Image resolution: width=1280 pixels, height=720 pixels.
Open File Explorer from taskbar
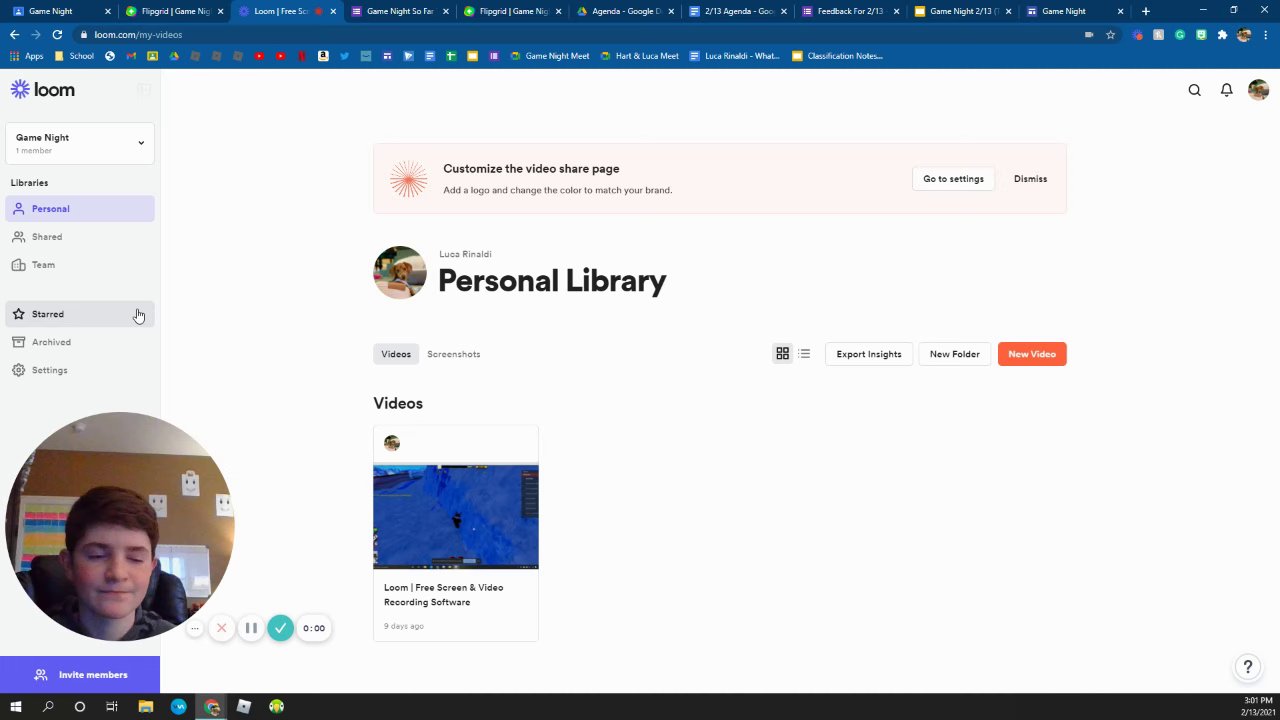(146, 707)
